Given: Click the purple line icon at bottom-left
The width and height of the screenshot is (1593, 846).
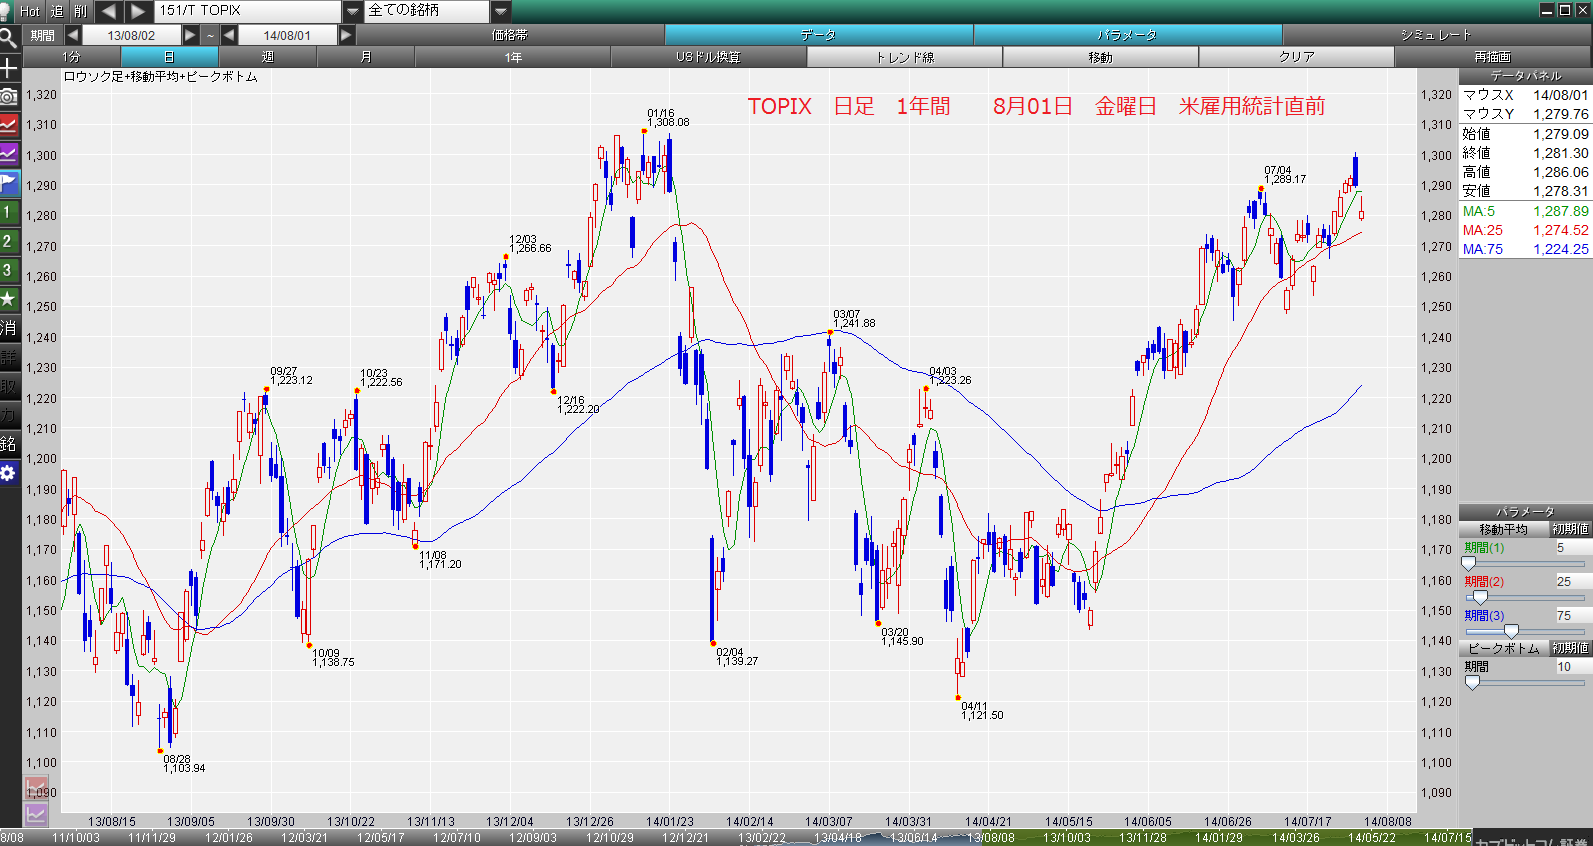Looking at the screenshot, I should coord(37,814).
